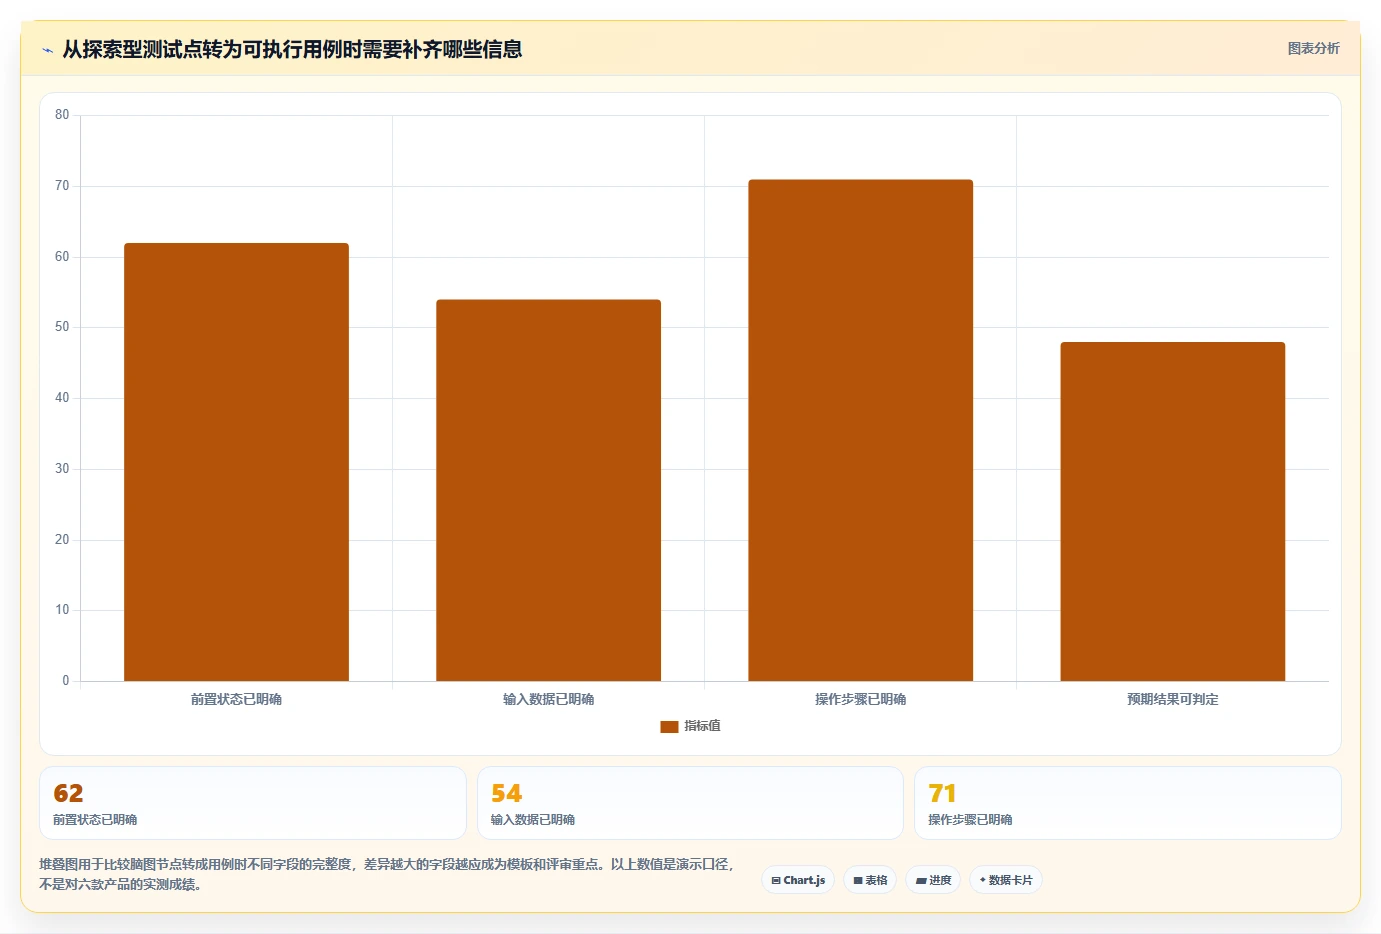Click the 预期结果可判定 x-axis label
The height and width of the screenshot is (934, 1381).
[1172, 699]
